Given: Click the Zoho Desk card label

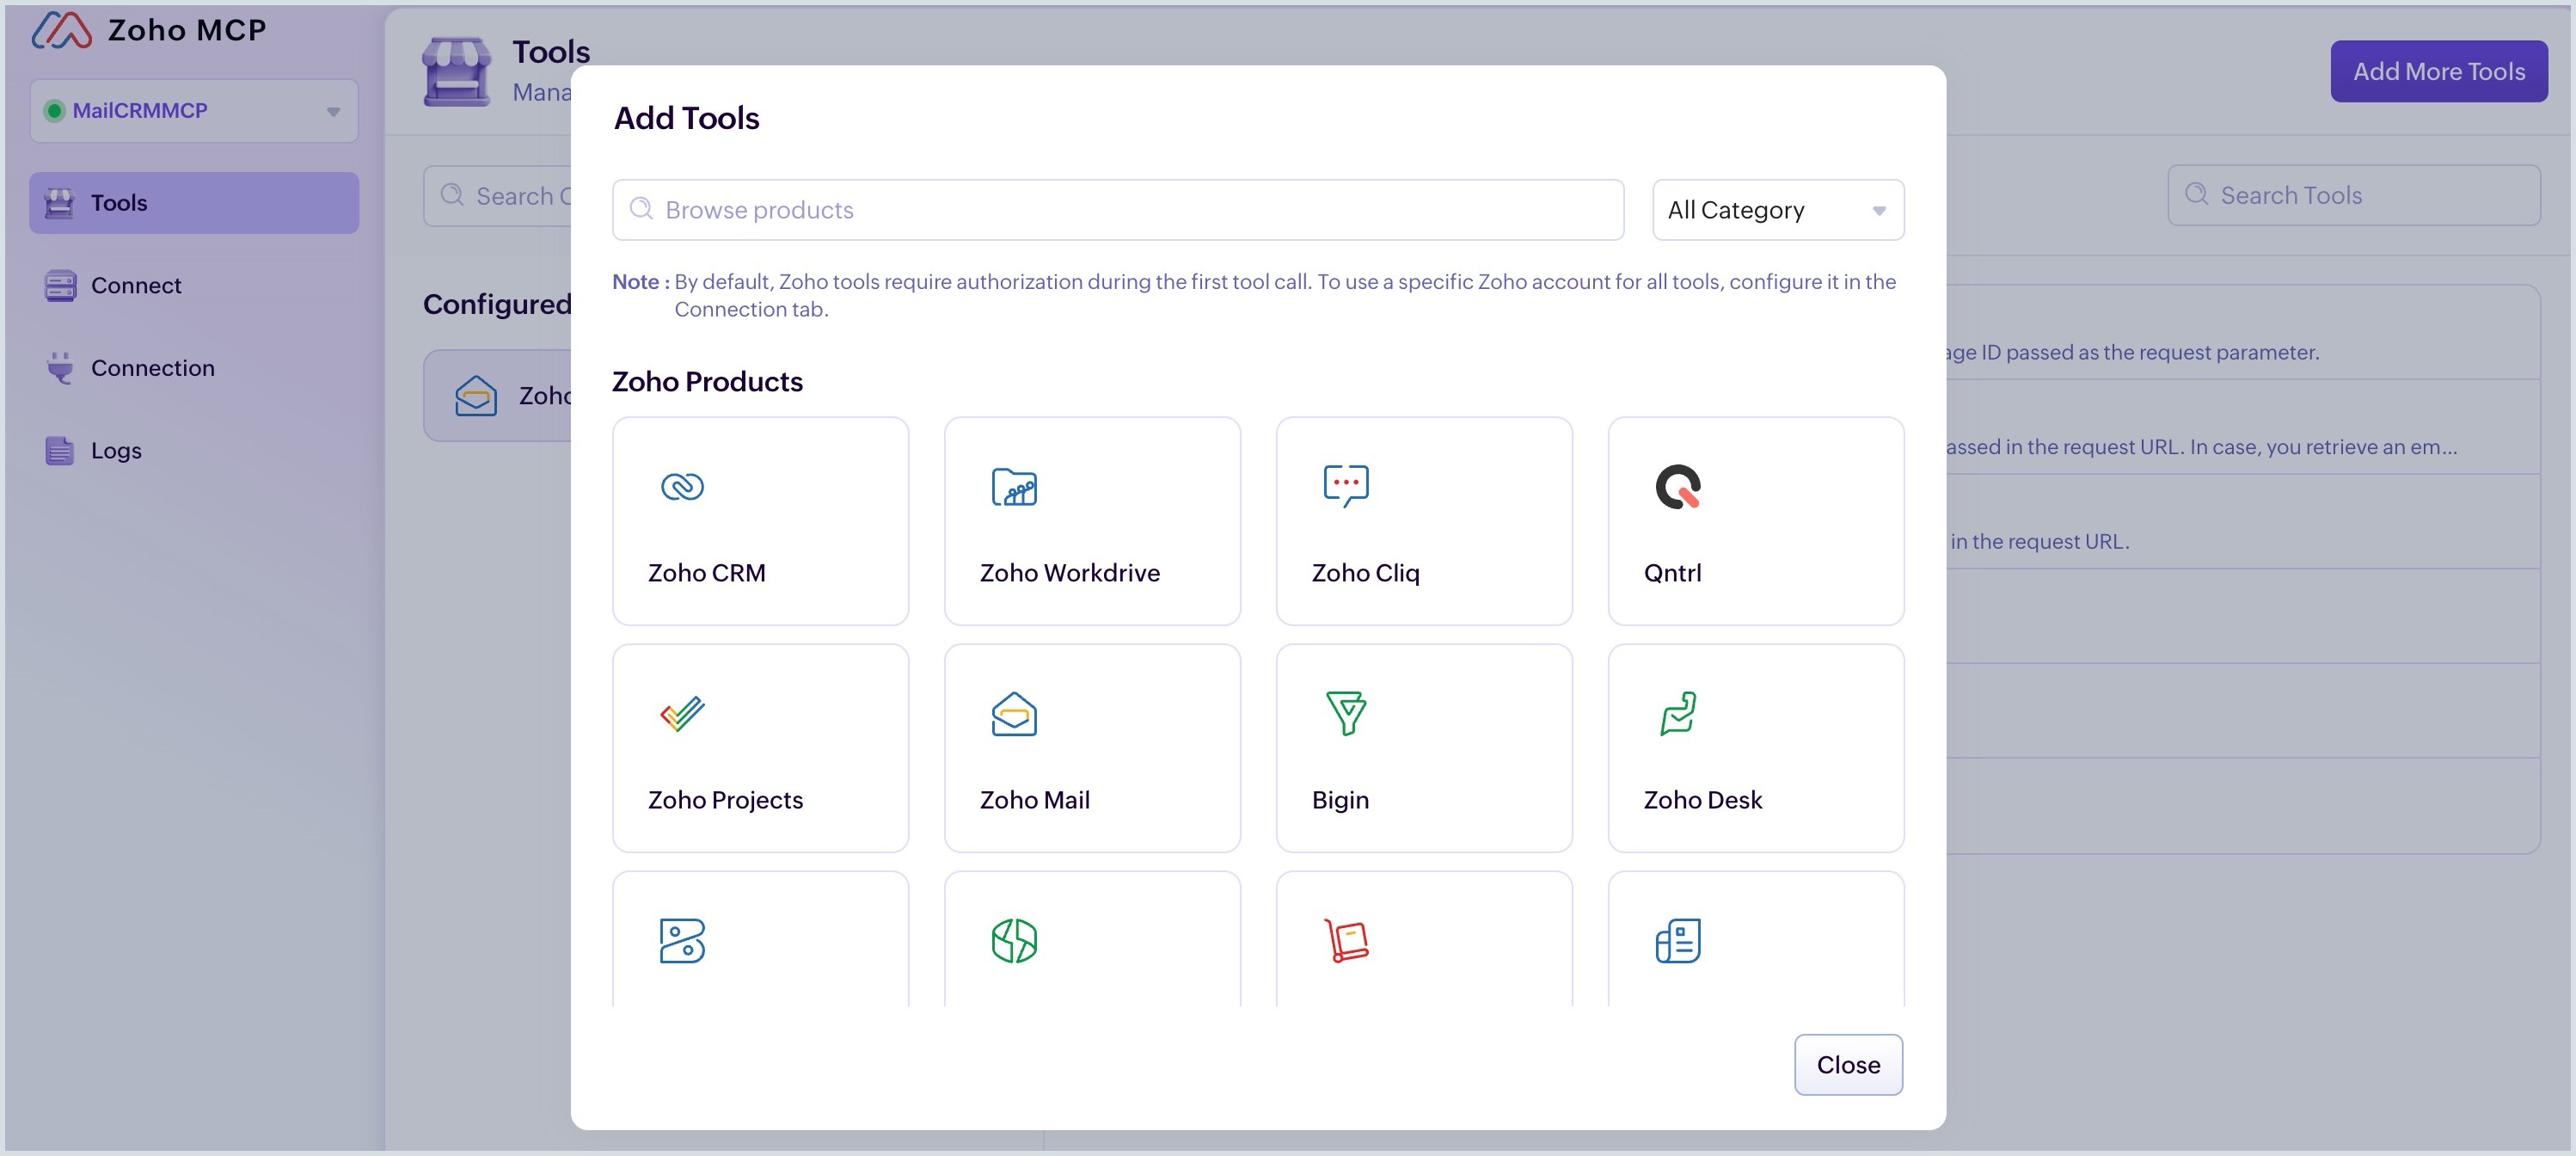Looking at the screenshot, I should 1703,800.
